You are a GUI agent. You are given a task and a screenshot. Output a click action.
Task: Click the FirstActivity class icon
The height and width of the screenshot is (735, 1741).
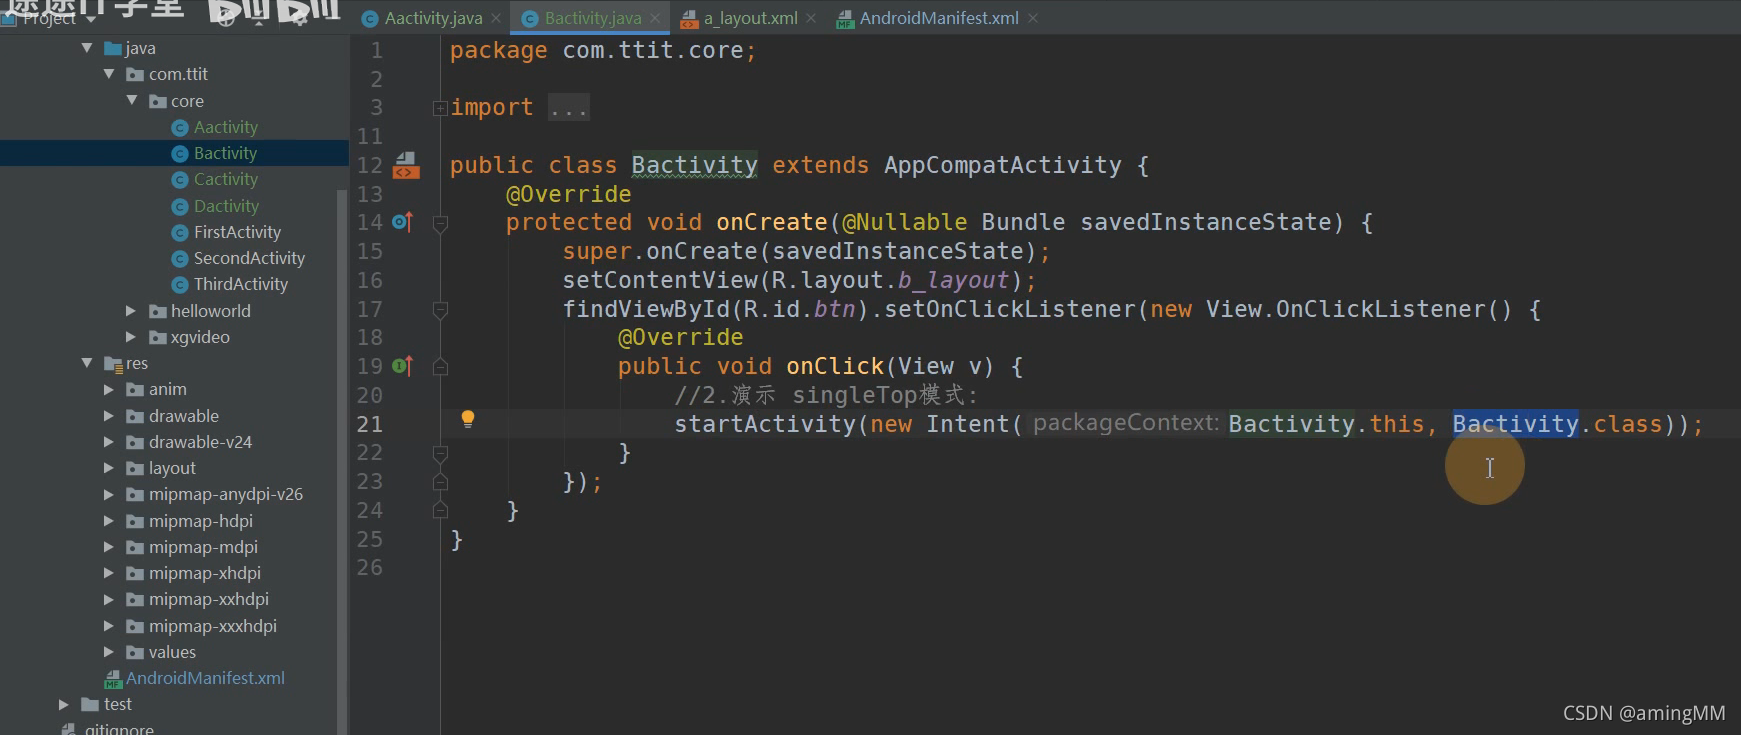click(x=180, y=233)
